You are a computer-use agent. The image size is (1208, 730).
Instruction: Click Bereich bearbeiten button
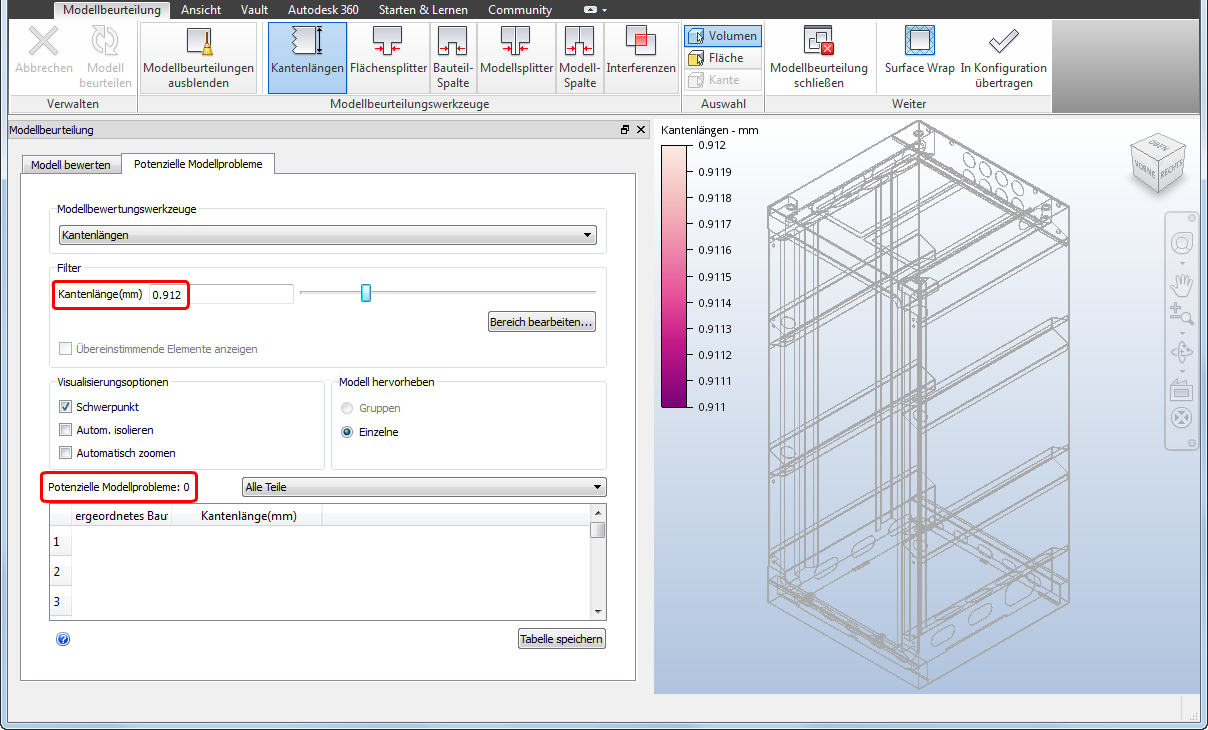click(x=542, y=322)
